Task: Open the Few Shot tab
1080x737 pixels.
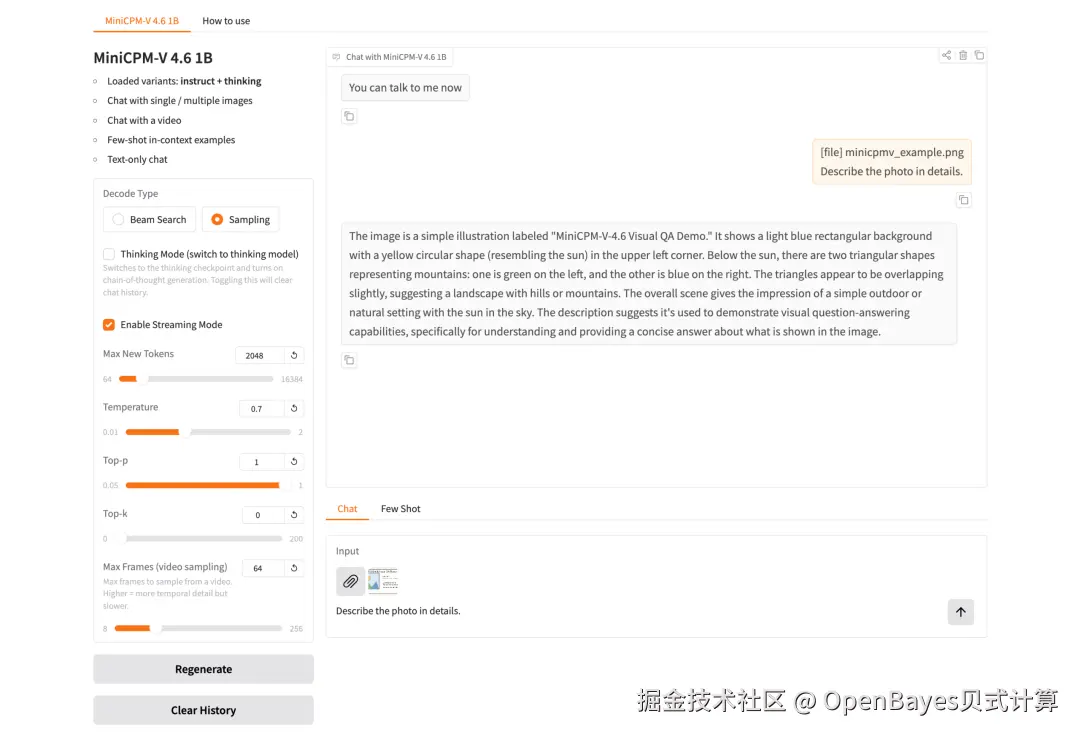Action: tap(400, 509)
